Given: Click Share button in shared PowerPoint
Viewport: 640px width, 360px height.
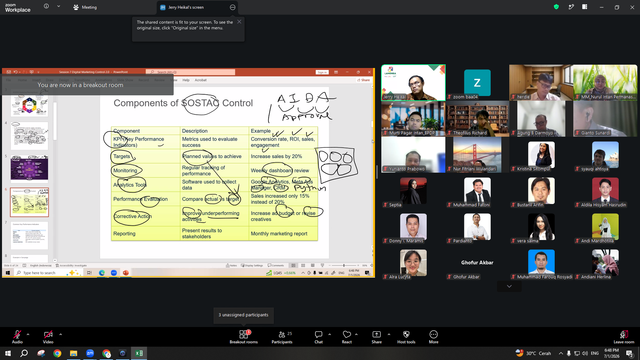Looking at the screenshot, I should tap(363, 80).
